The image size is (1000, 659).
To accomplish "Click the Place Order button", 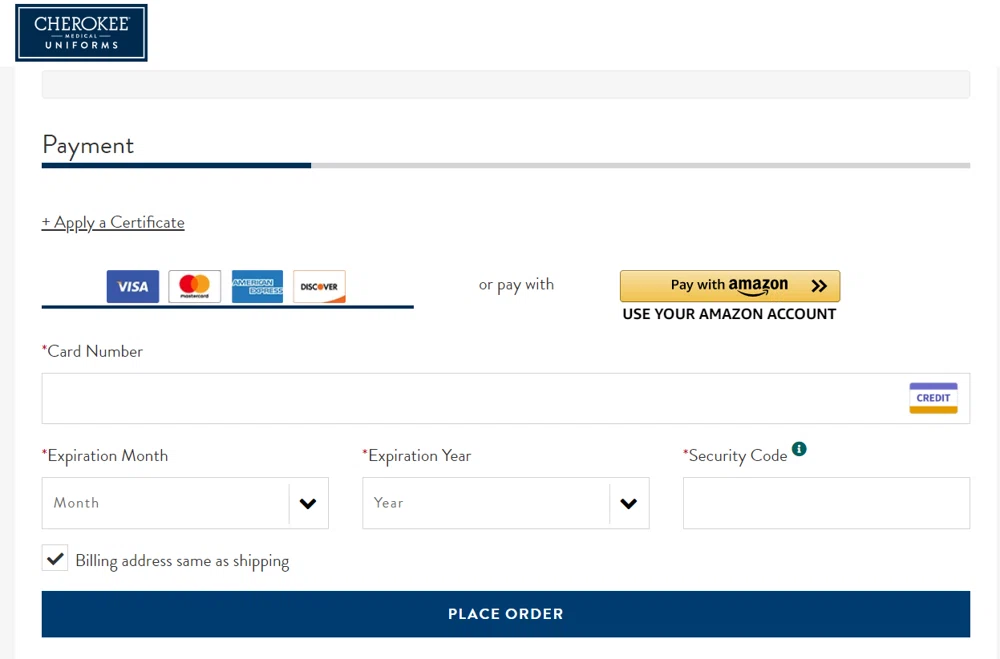I will (x=505, y=613).
